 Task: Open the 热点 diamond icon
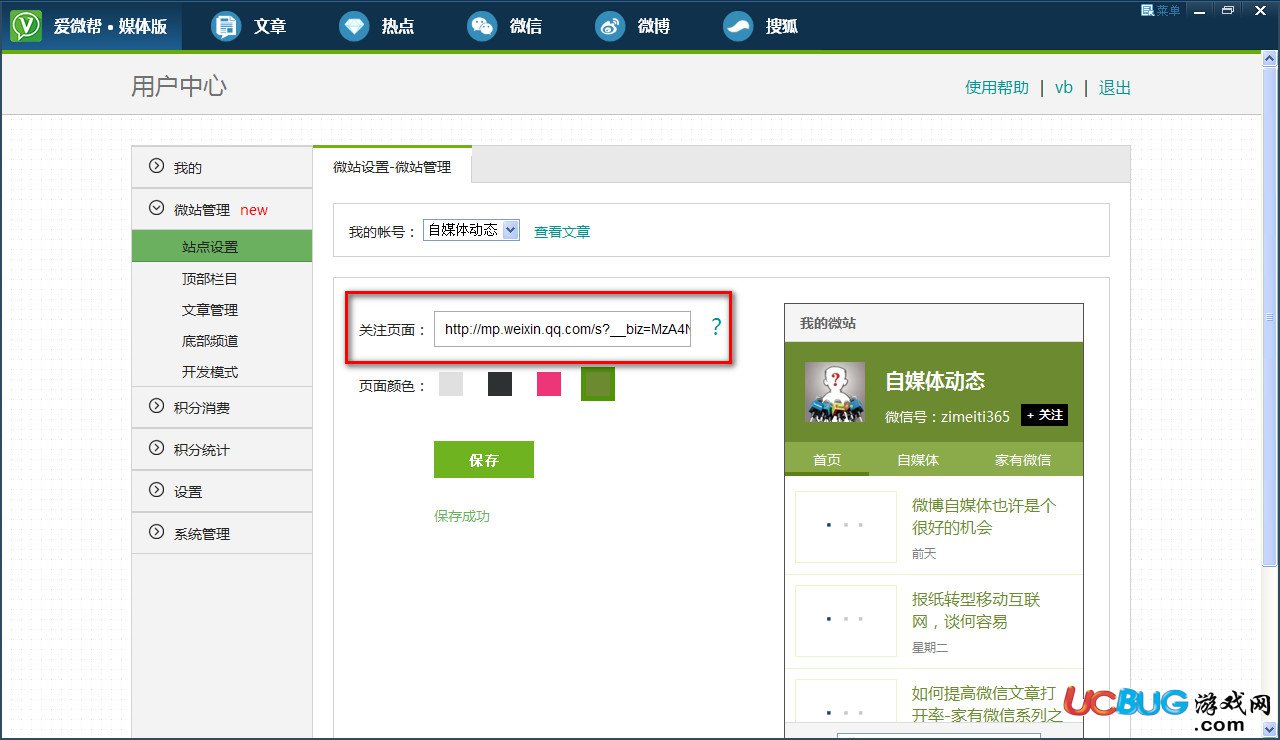354,26
